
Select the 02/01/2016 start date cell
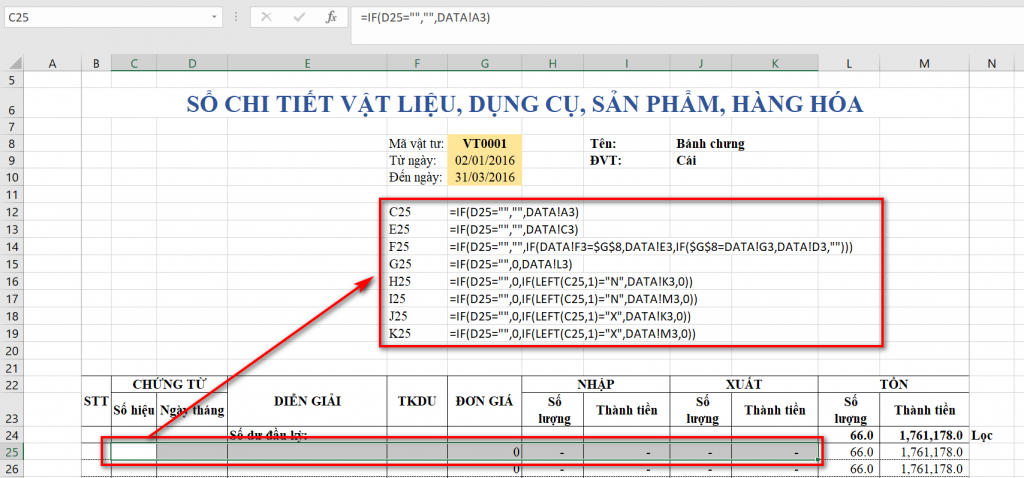tap(485, 161)
